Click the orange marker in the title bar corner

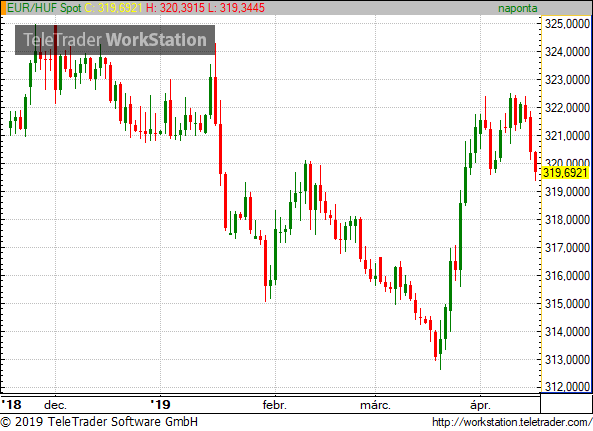3,8
